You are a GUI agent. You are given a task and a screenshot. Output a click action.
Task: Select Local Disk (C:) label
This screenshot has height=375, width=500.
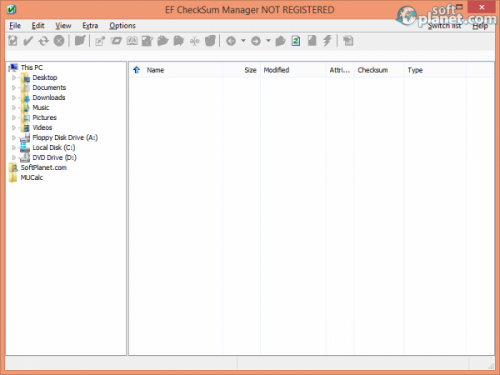tap(54, 148)
